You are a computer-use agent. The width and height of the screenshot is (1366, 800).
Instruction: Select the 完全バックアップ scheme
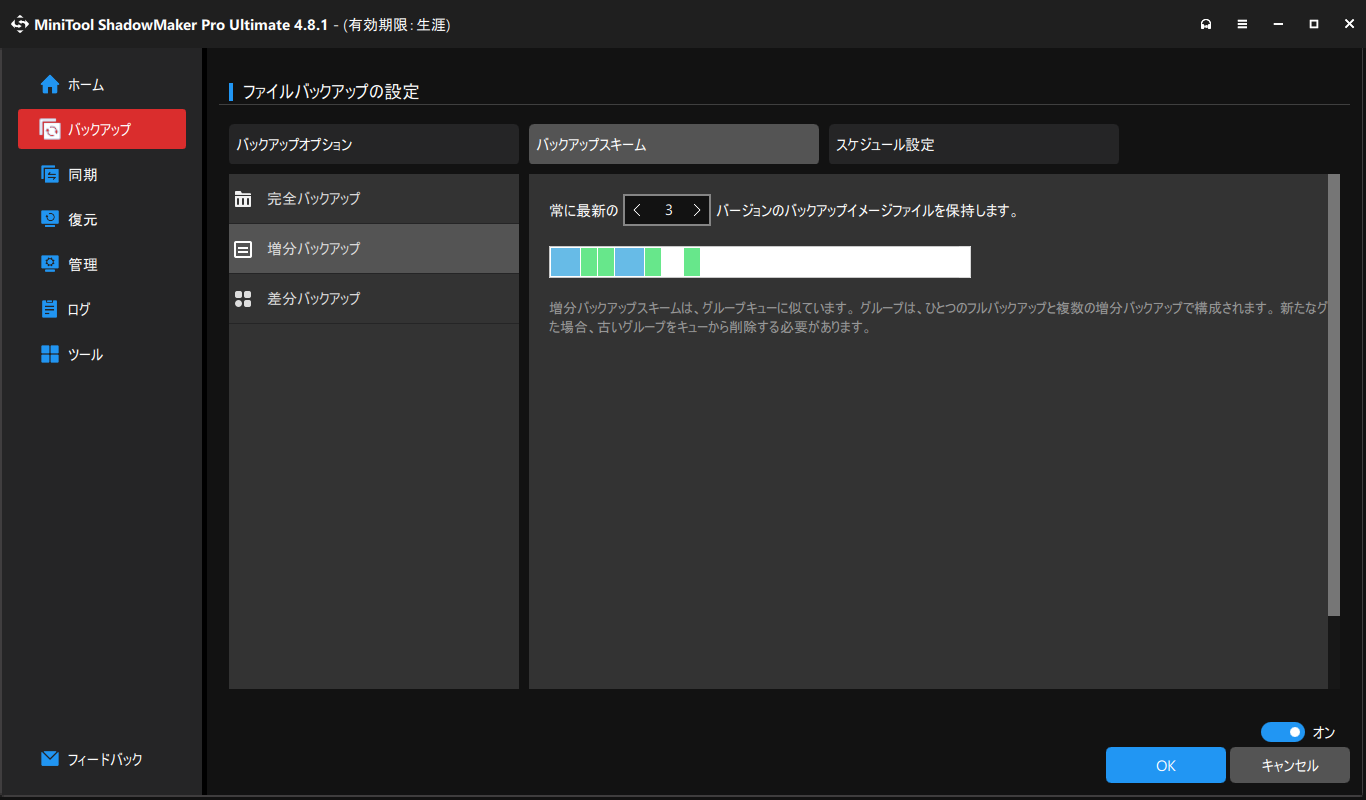[374, 199]
